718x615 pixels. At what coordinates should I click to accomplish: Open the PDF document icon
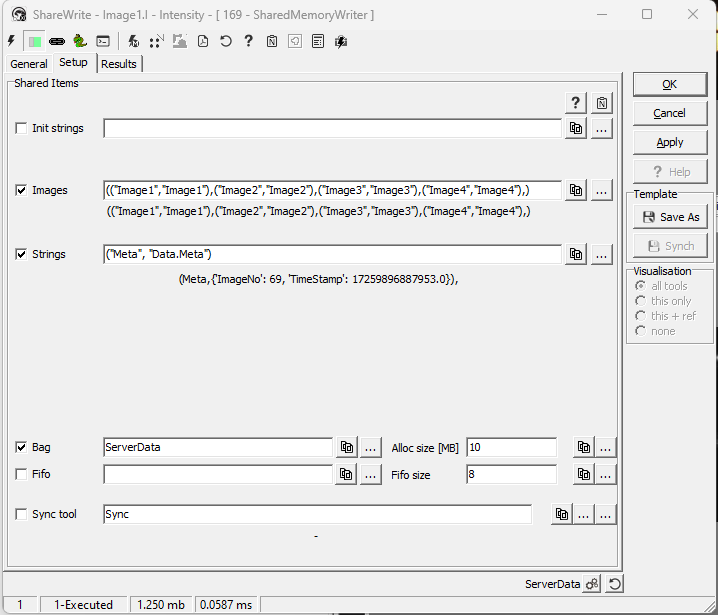[203, 42]
